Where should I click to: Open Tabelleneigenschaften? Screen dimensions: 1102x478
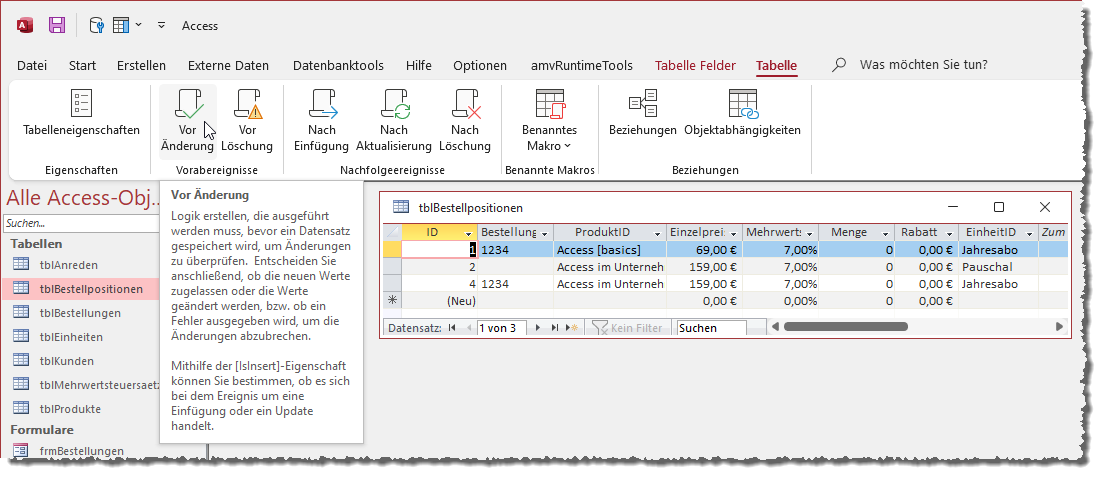[82, 113]
